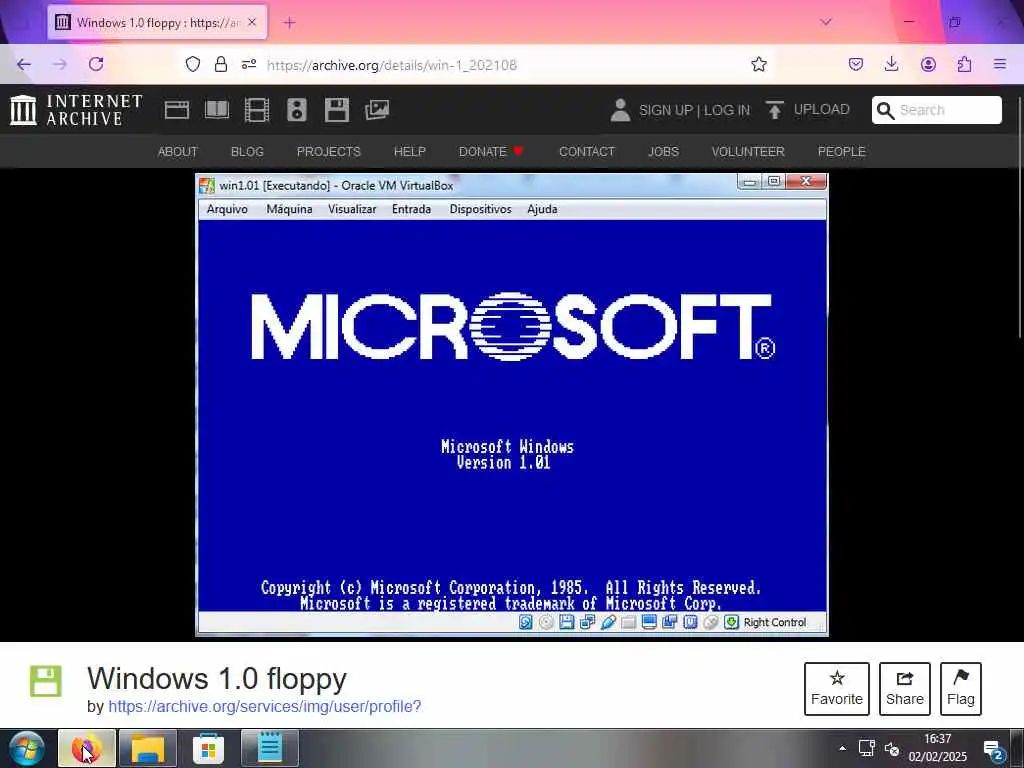This screenshot has height=768, width=1024.
Task: Click the padlock site security icon
Action: [221, 64]
